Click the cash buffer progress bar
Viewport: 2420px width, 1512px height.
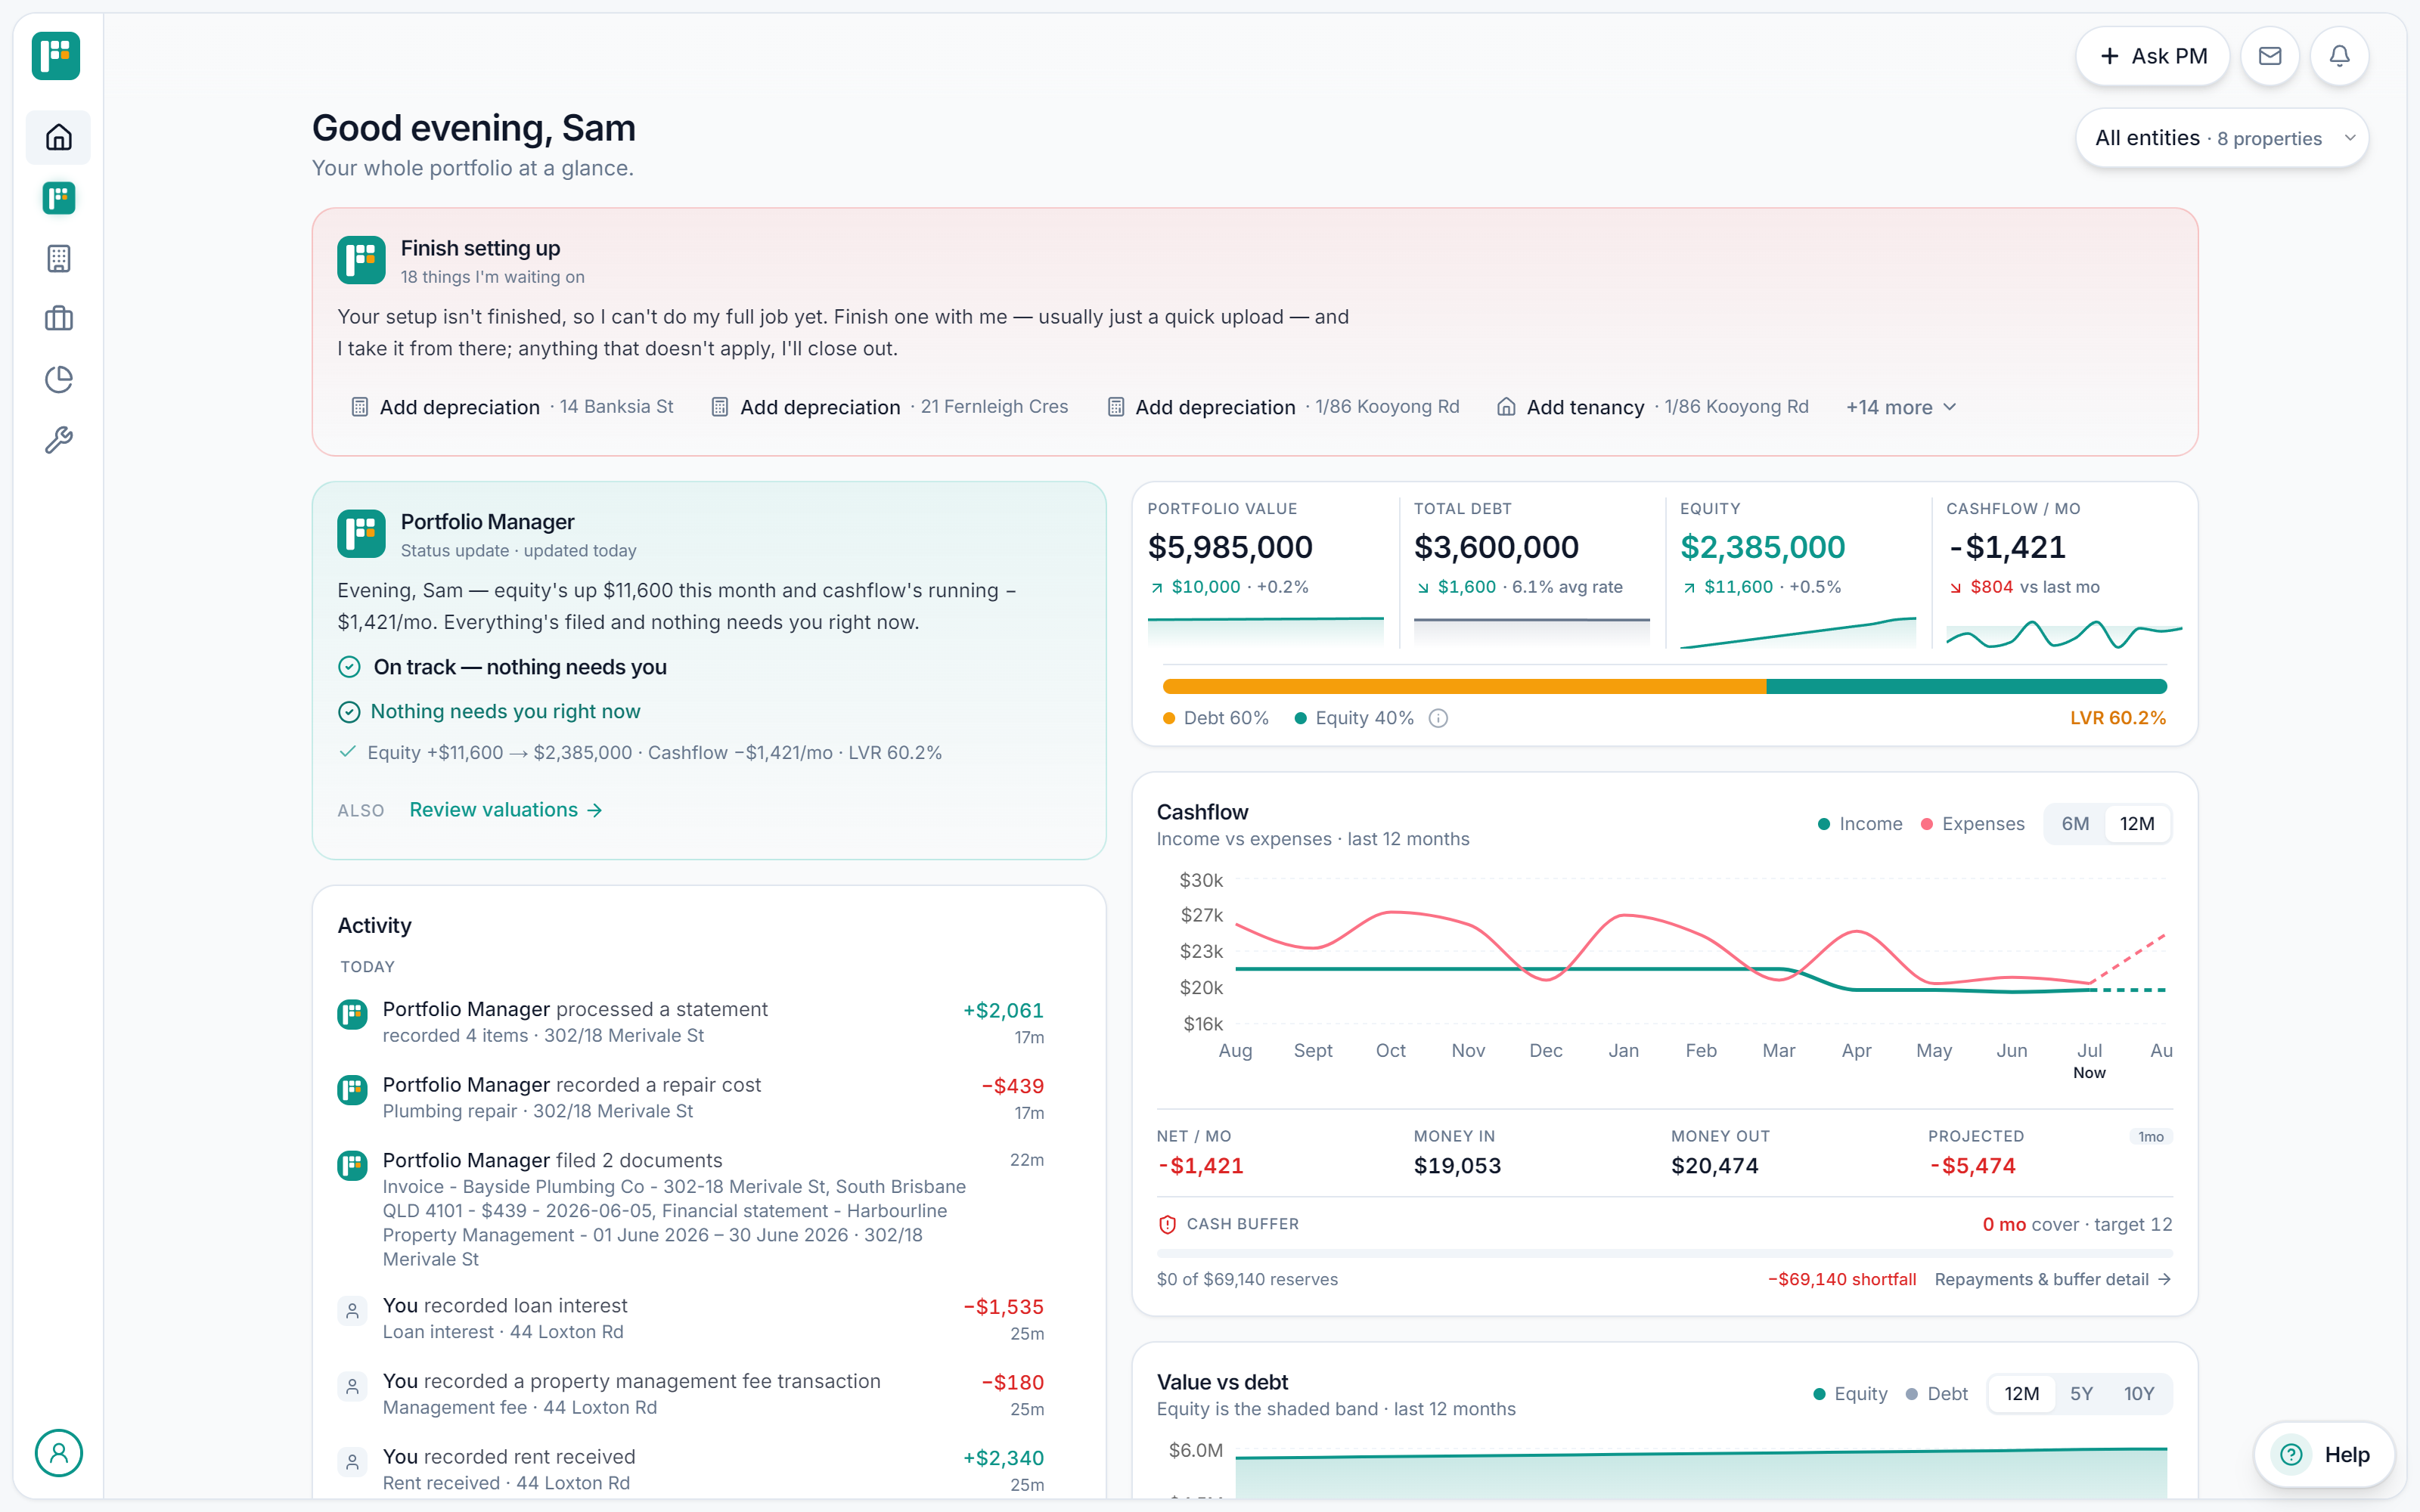(x=1664, y=1253)
